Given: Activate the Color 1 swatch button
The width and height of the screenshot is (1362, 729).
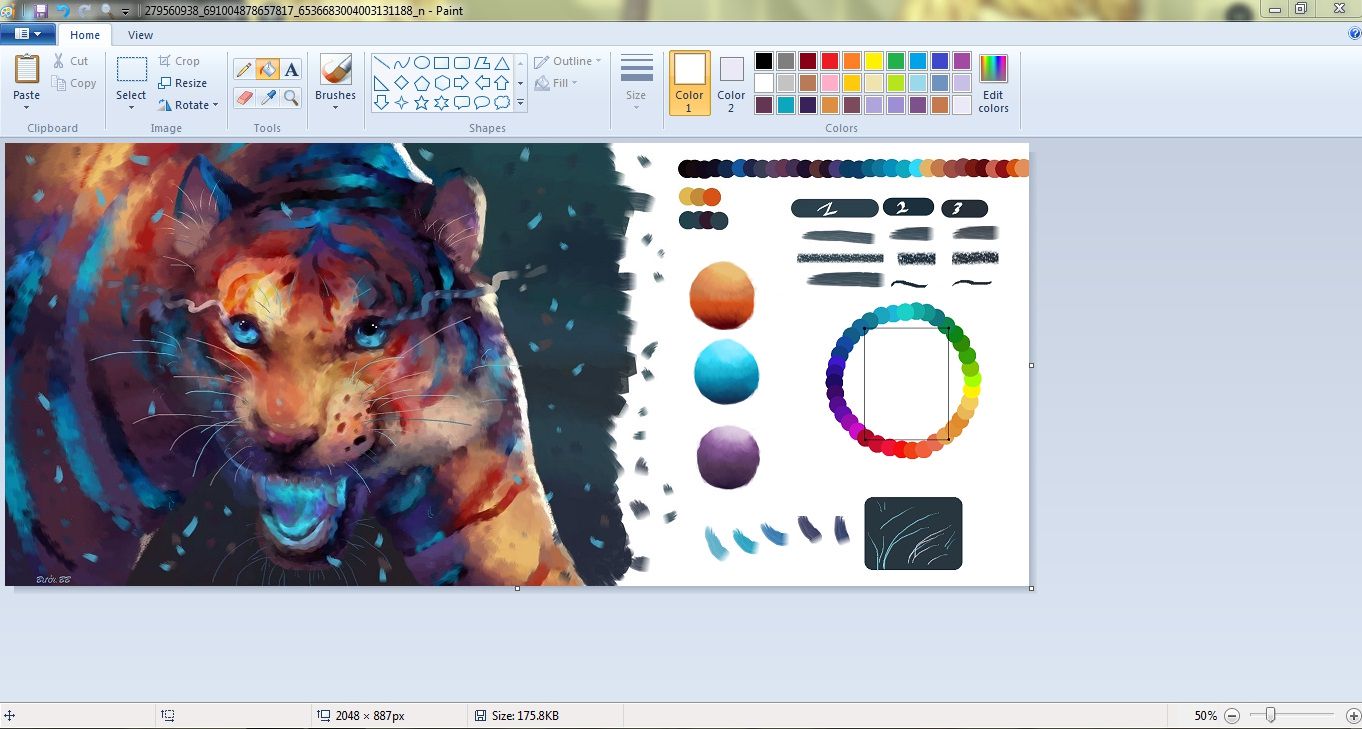Looking at the screenshot, I should (689, 82).
